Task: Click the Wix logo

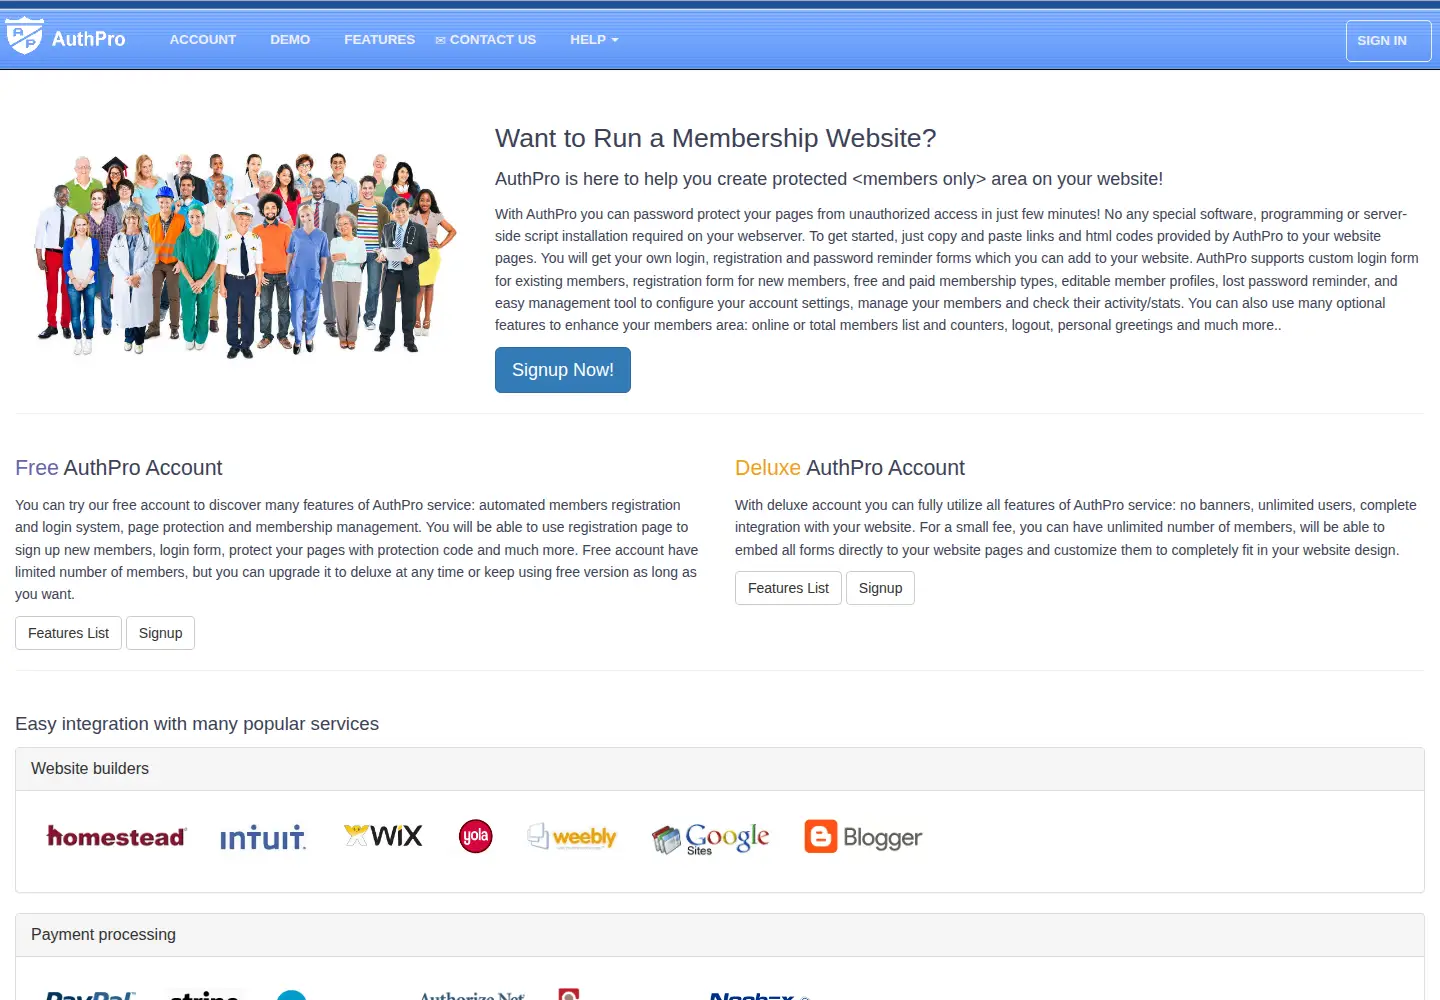Action: [383, 836]
